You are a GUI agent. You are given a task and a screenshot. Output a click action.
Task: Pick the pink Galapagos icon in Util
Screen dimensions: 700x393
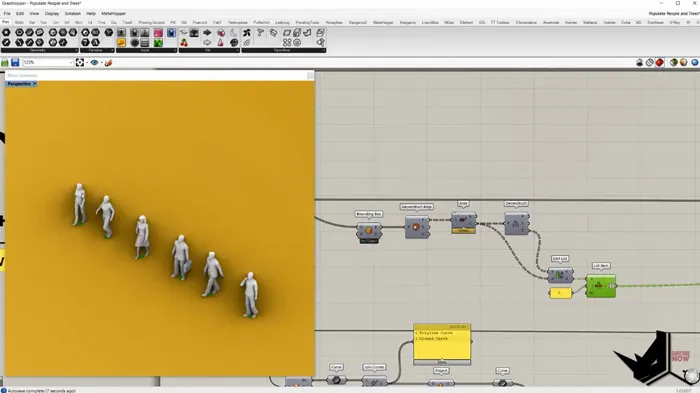(x=221, y=33)
